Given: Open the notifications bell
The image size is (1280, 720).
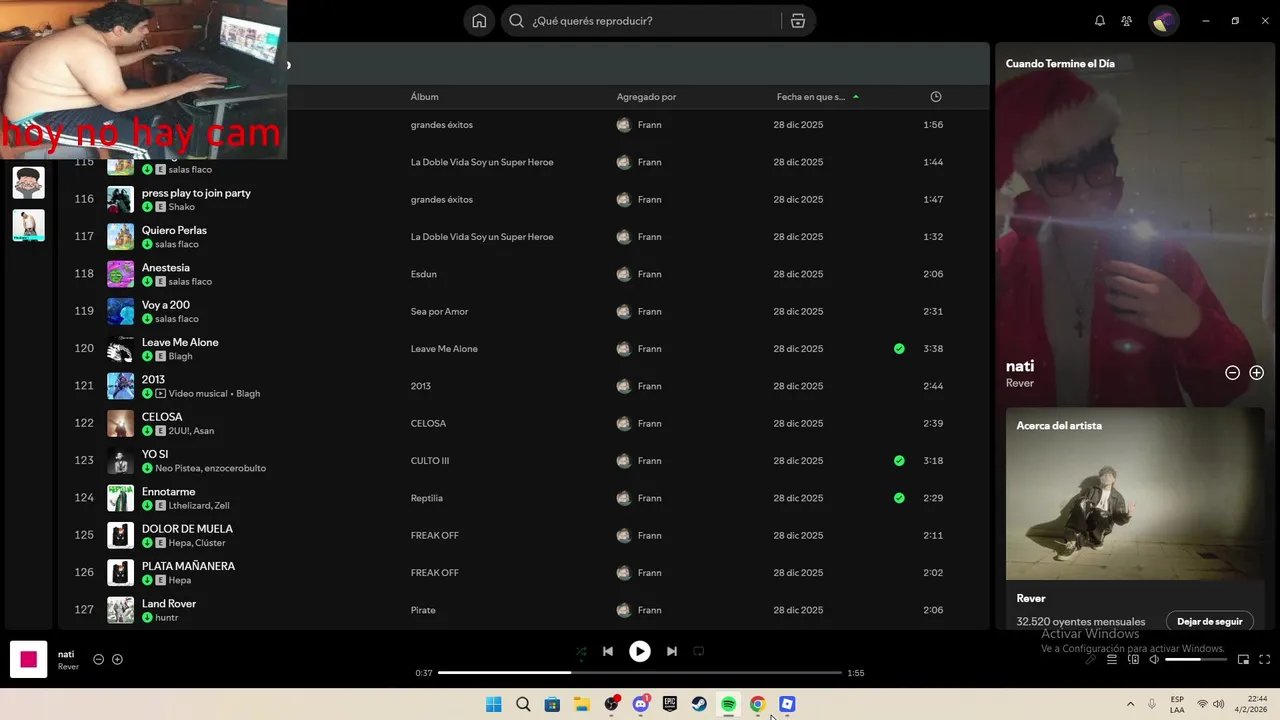Looking at the screenshot, I should (1100, 21).
